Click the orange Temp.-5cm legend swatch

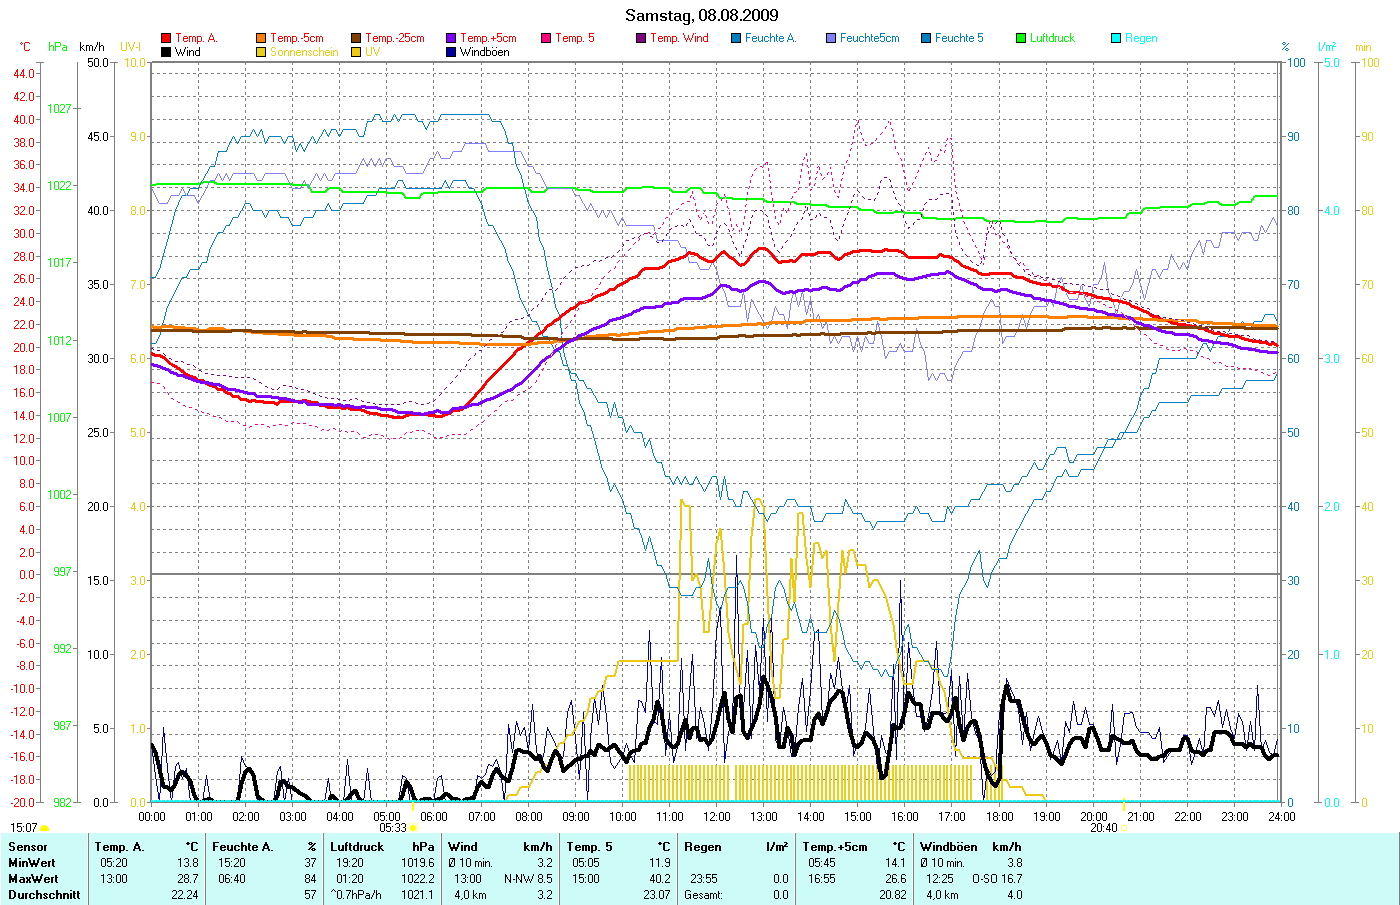pyautogui.click(x=261, y=38)
